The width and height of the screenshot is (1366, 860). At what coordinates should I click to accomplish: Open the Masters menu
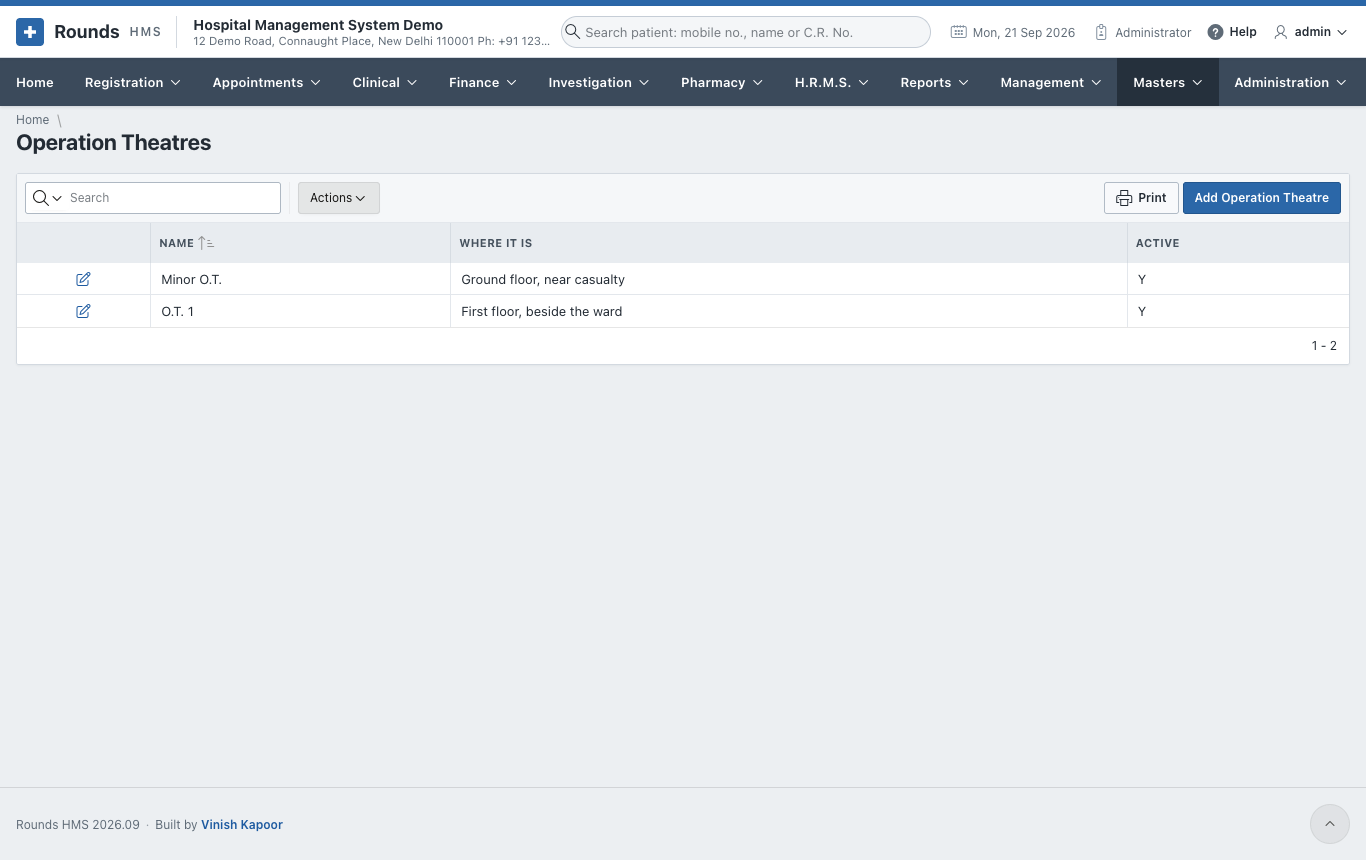(x=1167, y=82)
